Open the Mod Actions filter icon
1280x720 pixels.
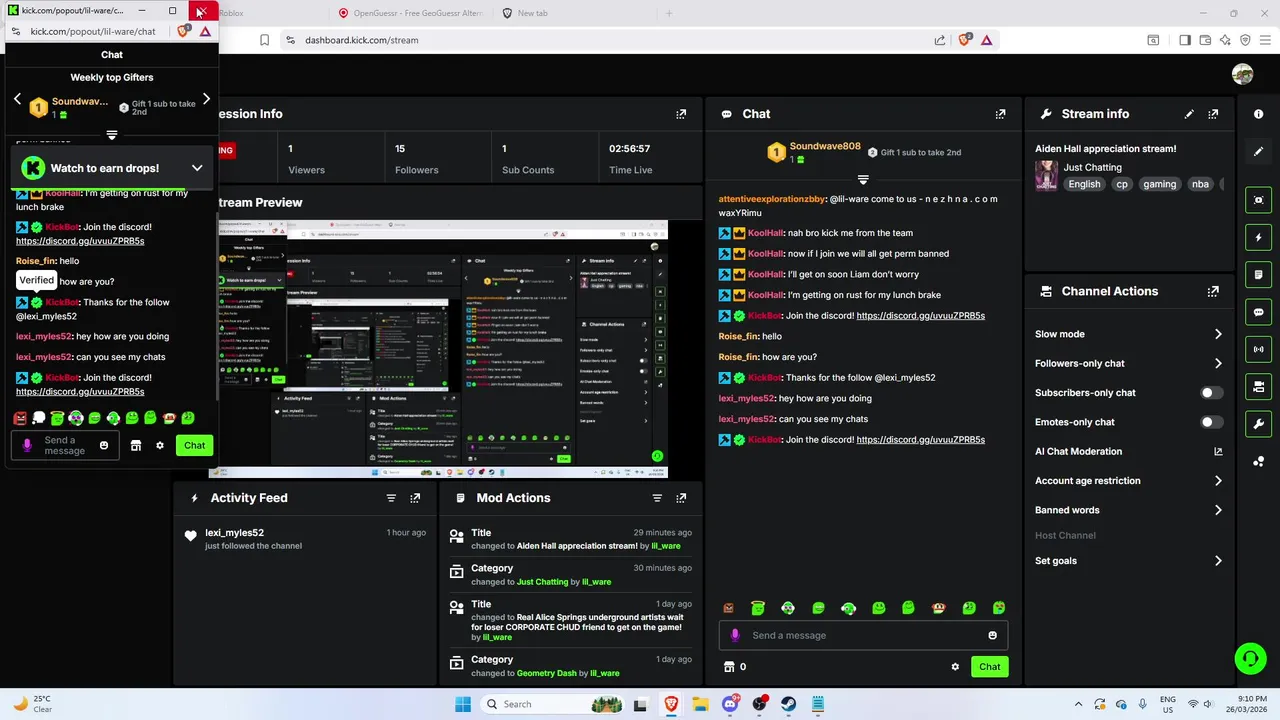click(657, 498)
